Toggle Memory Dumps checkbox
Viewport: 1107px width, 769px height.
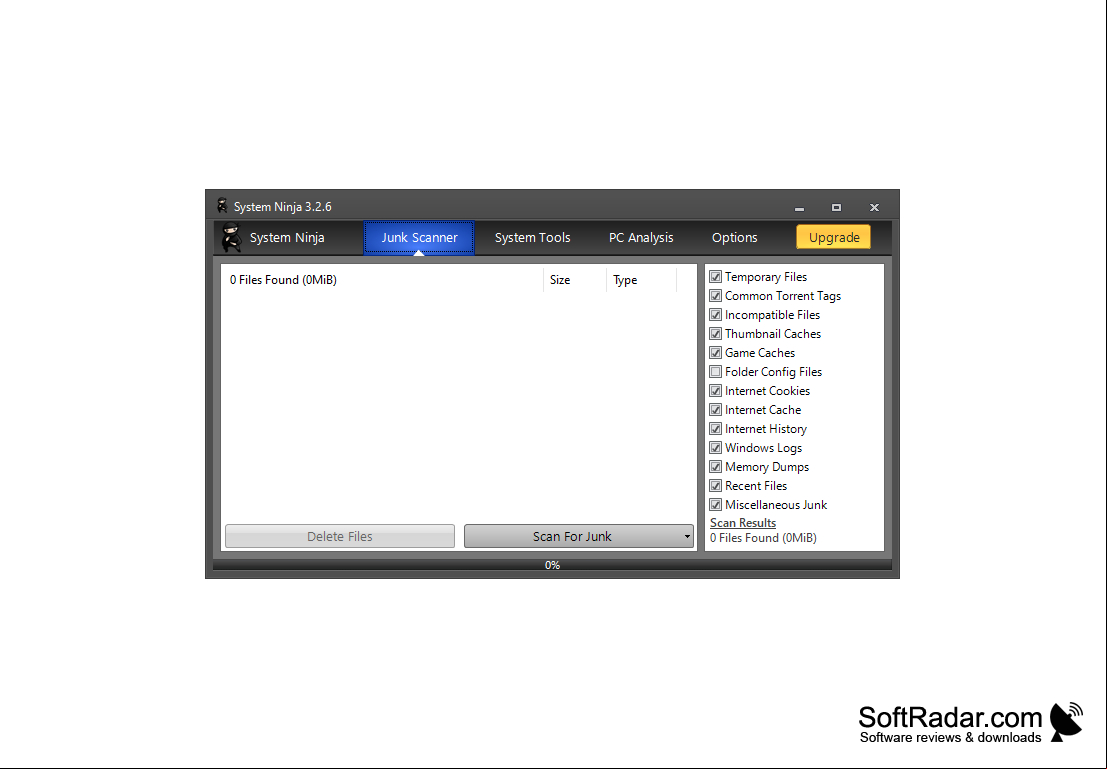tap(715, 467)
